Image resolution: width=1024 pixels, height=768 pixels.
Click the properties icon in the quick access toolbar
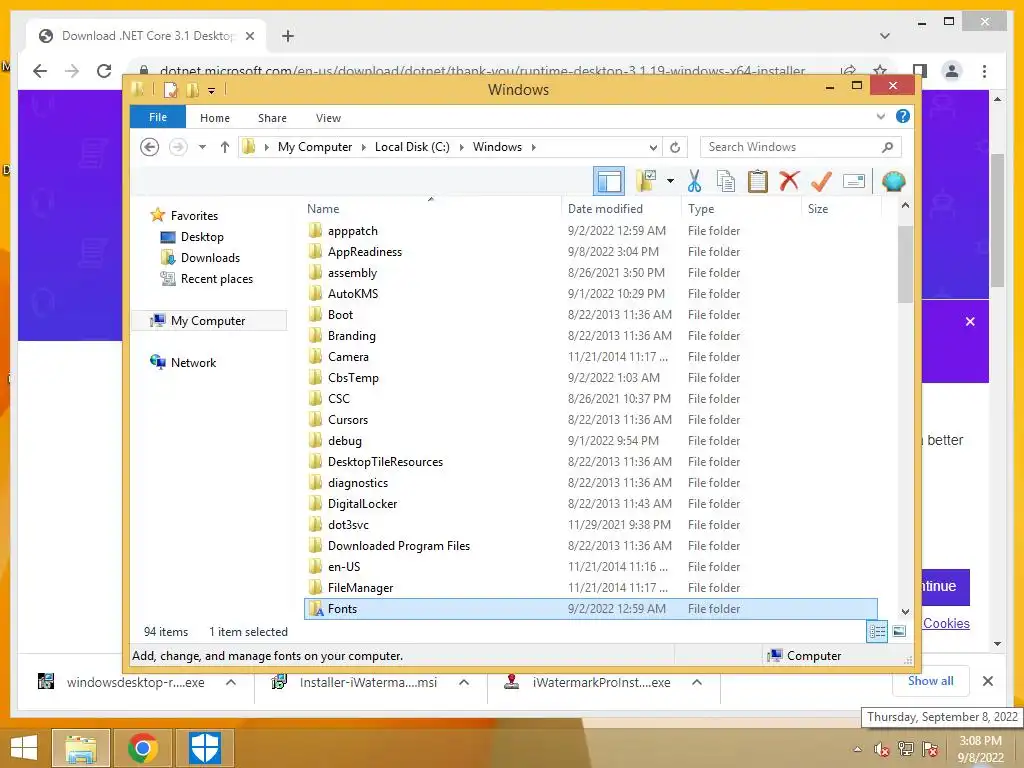(170, 89)
